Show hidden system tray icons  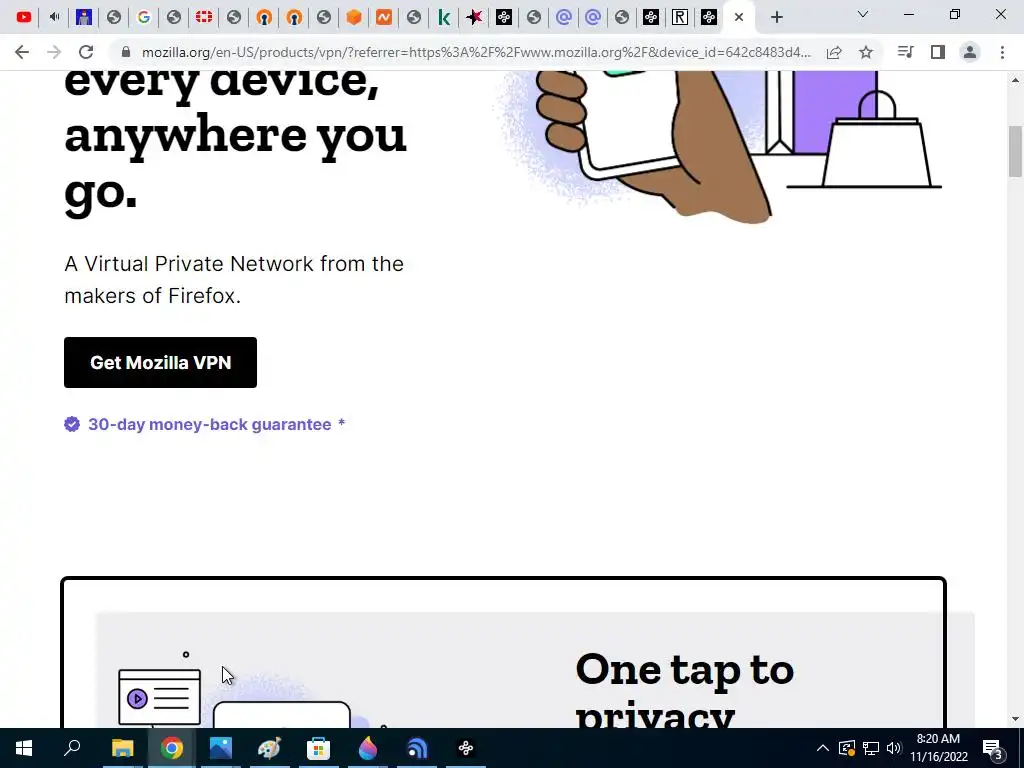823,748
